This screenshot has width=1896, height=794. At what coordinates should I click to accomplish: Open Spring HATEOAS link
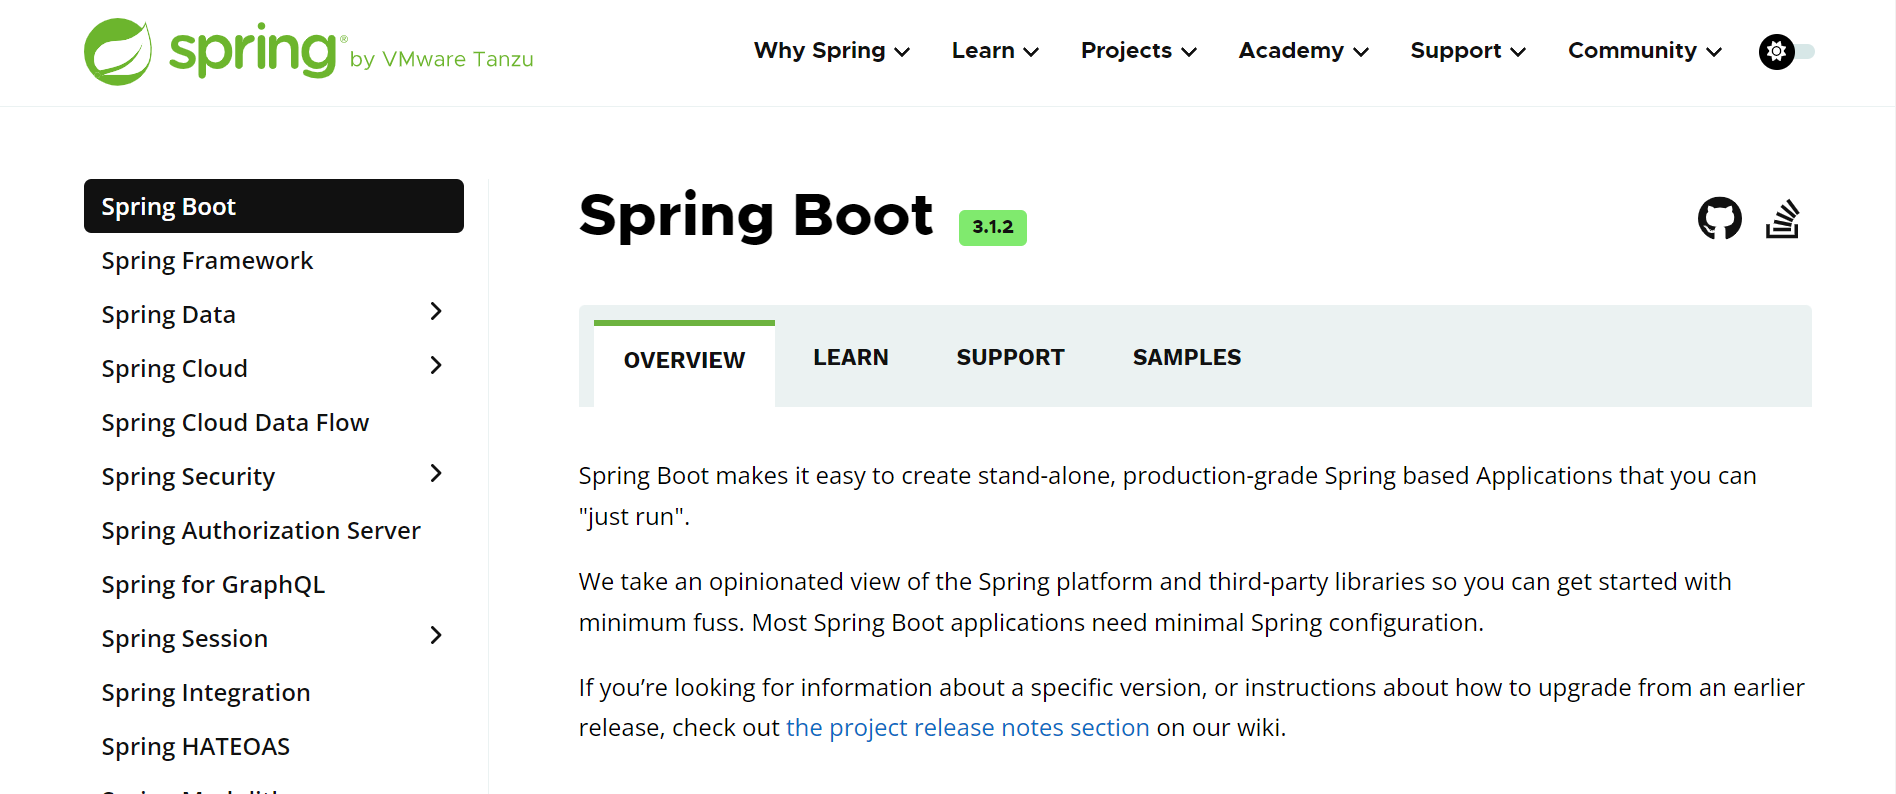(x=196, y=747)
